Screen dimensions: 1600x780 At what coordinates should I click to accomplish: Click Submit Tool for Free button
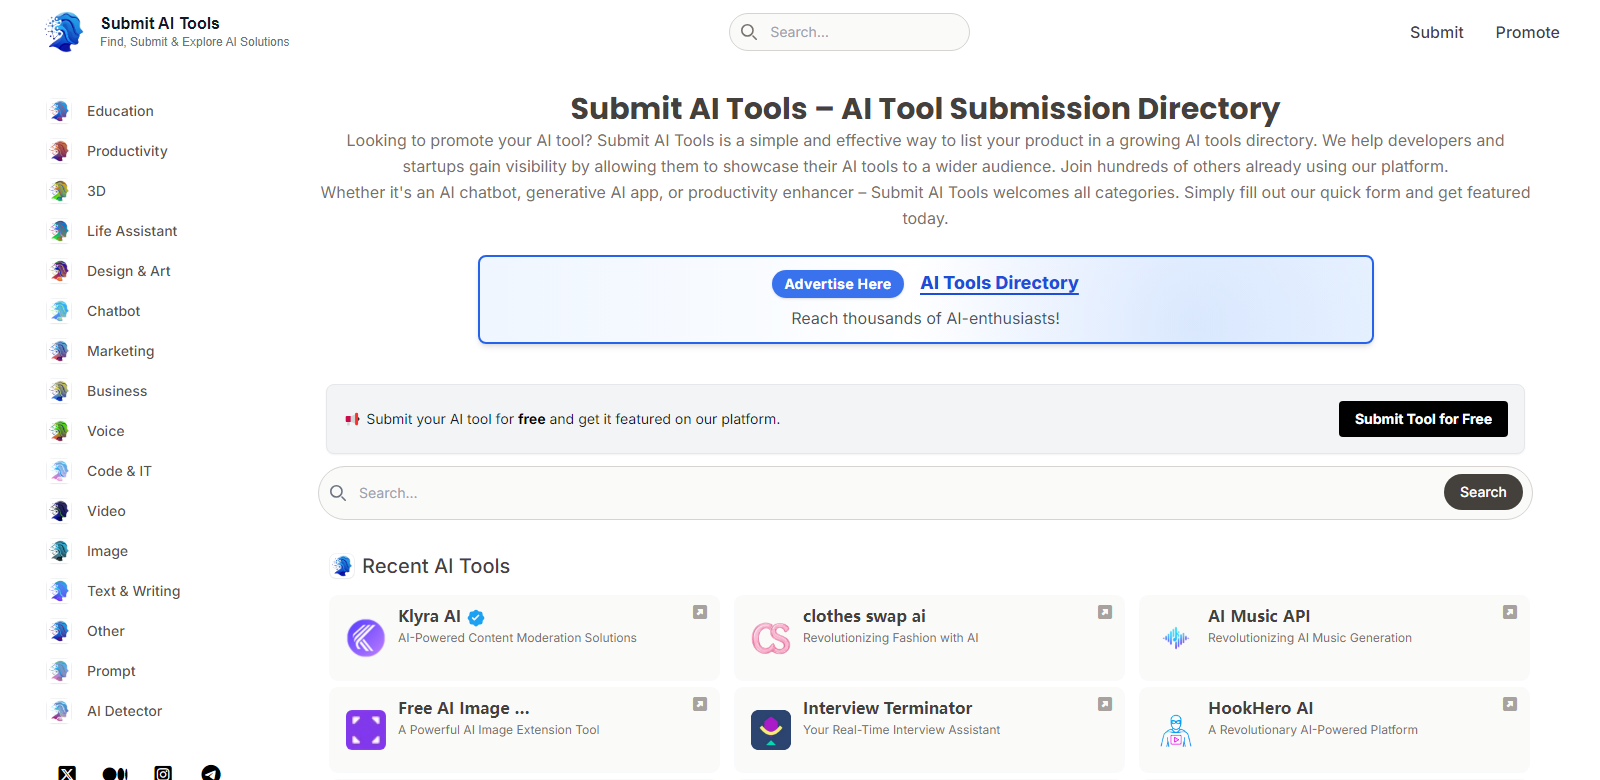click(1423, 419)
